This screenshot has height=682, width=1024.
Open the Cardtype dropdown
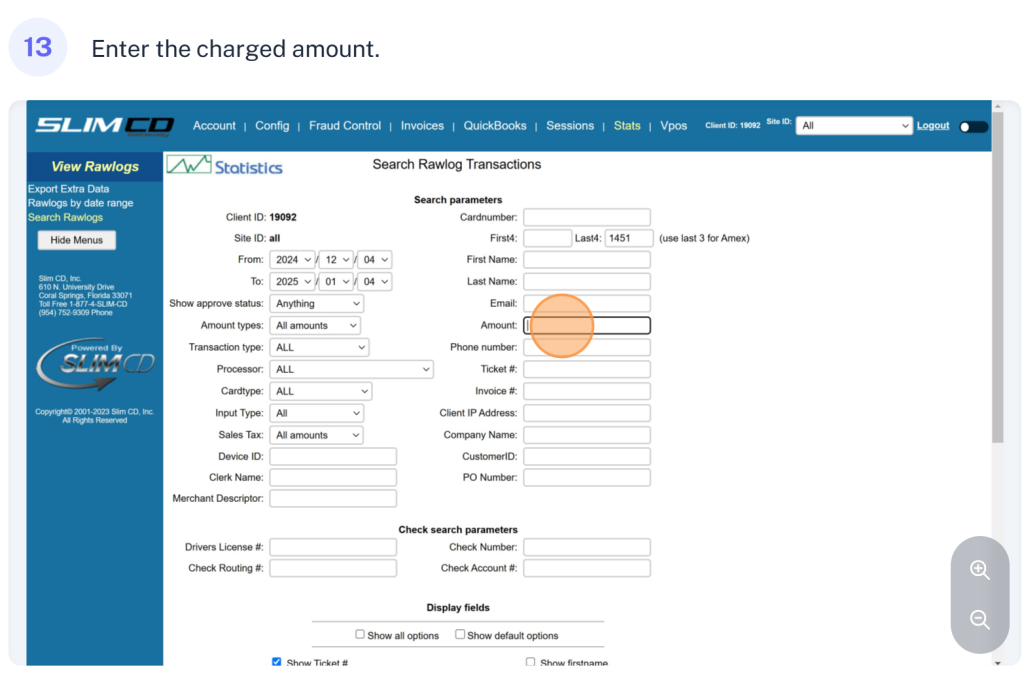point(320,391)
